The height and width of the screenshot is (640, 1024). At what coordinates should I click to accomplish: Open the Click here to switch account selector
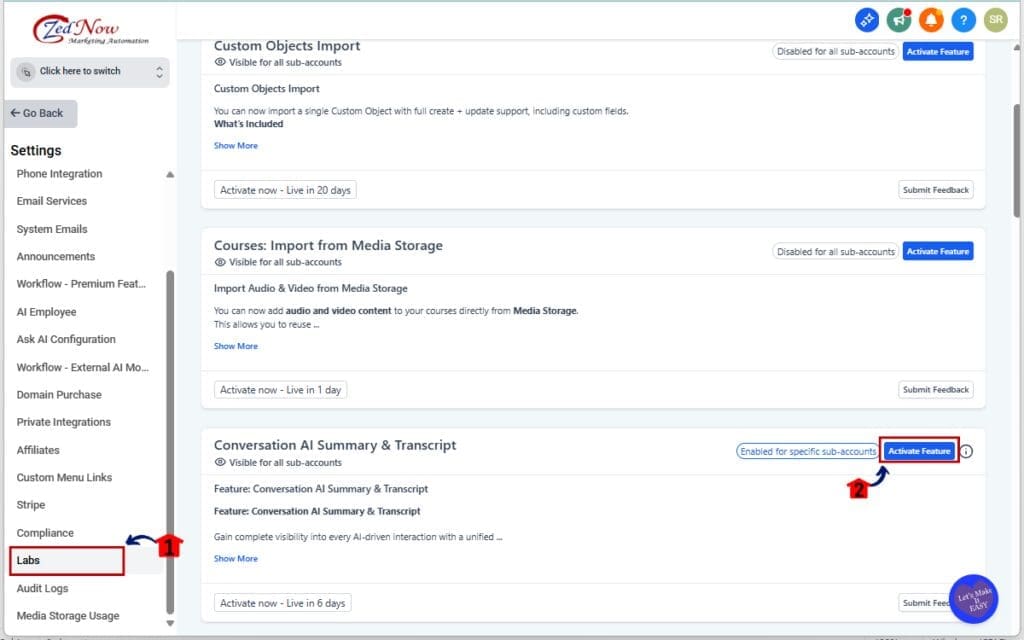(88, 72)
